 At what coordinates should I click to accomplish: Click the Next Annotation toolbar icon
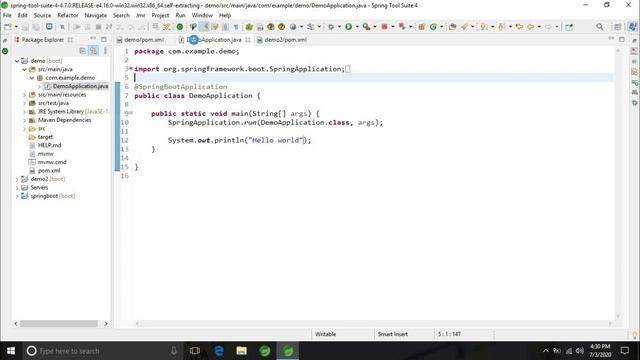point(484,27)
